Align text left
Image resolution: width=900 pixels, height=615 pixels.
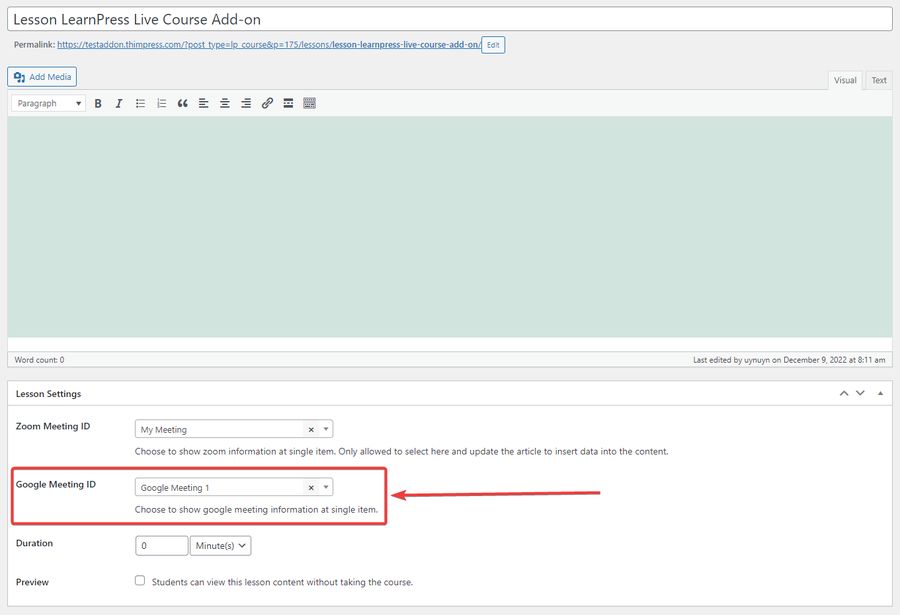pos(204,103)
